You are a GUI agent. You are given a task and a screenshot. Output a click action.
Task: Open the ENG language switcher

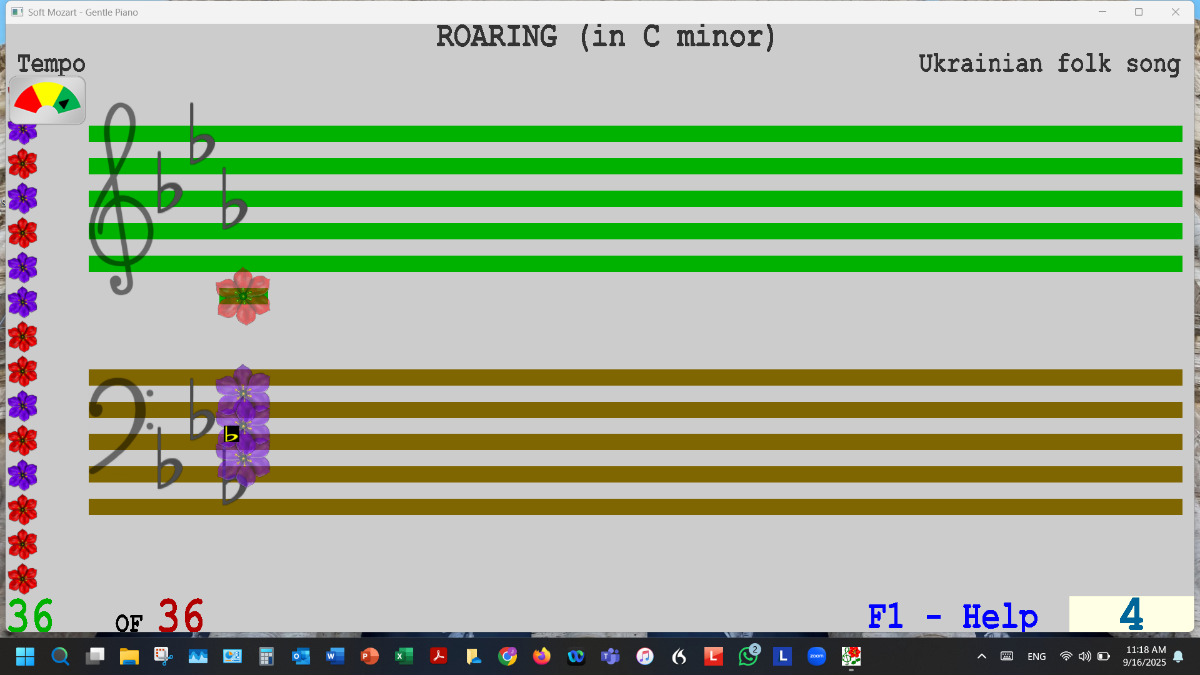coord(1037,656)
